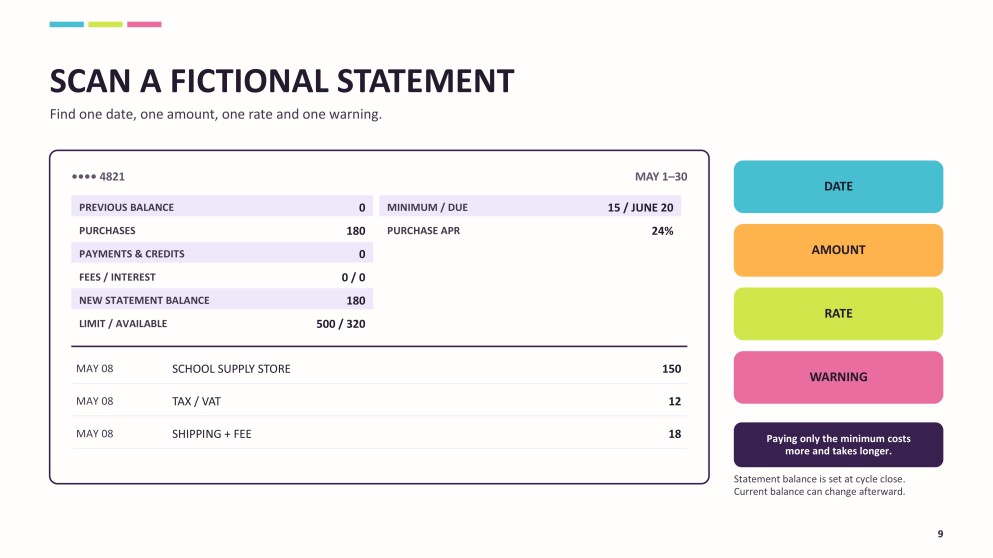The width and height of the screenshot is (993, 558).
Task: Click the 'SCHOOL SUPPLY STORE' transaction
Action: tap(231, 369)
